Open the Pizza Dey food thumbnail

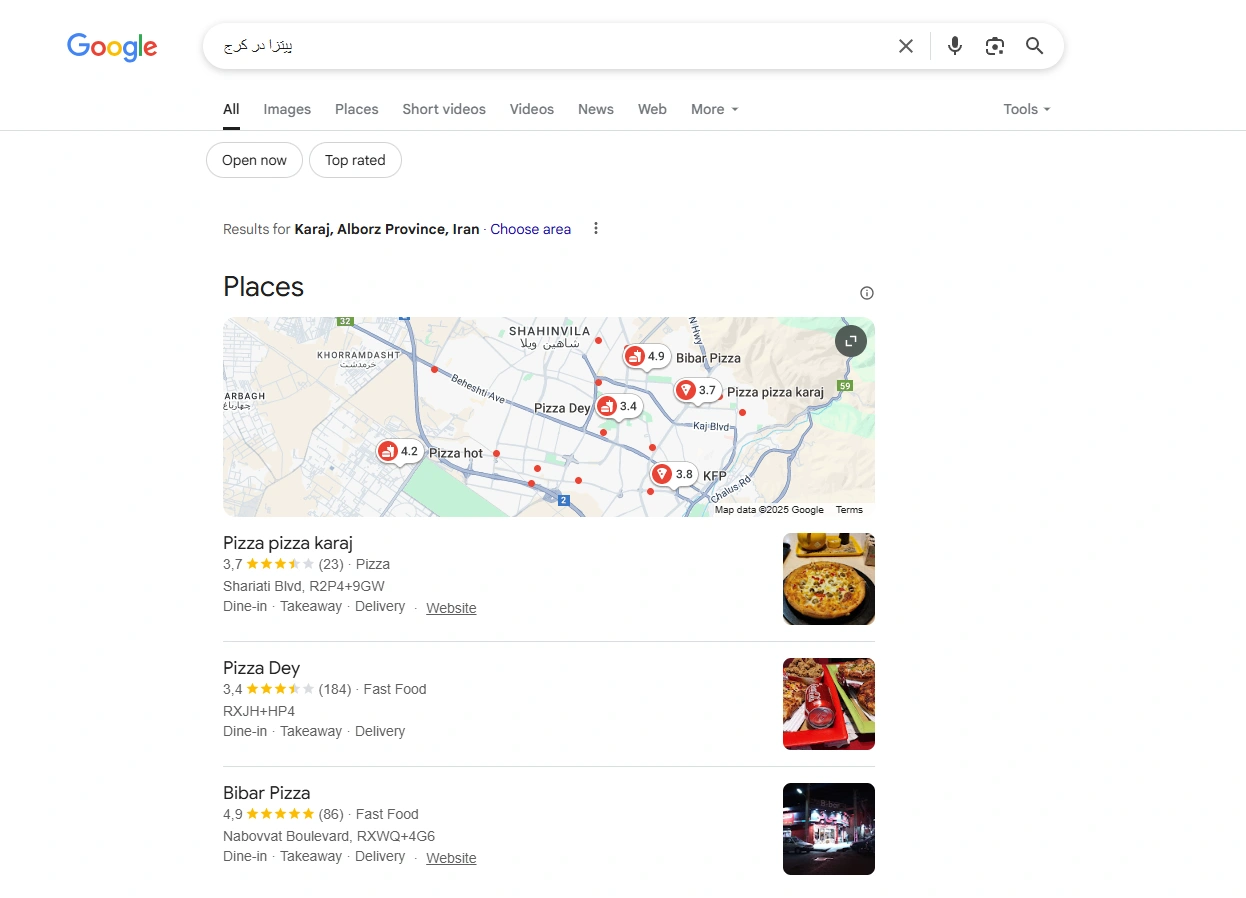(x=828, y=704)
